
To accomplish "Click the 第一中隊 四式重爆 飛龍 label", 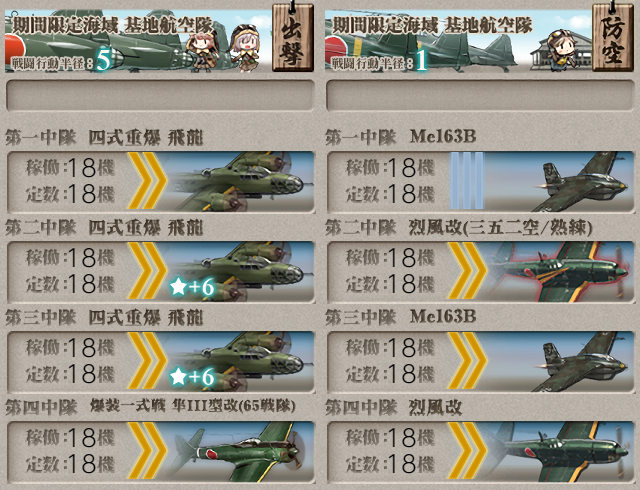I will click(104, 138).
